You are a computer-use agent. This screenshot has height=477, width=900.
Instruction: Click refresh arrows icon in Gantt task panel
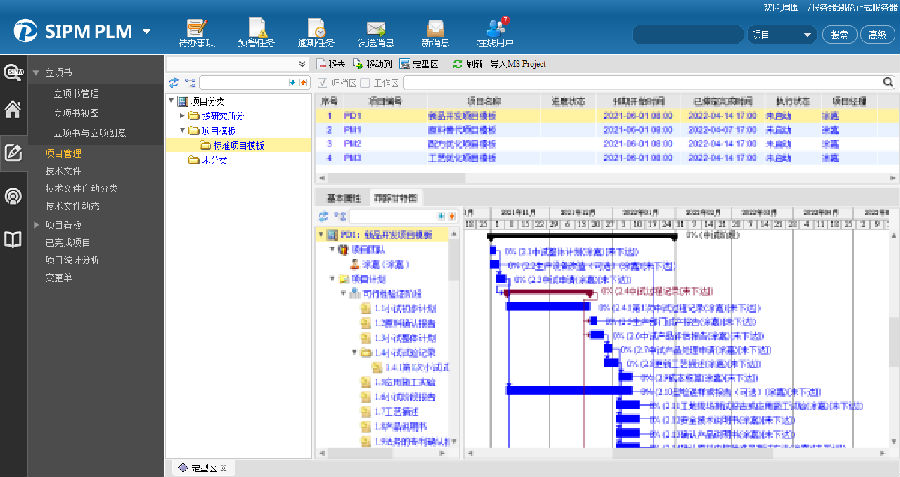point(324,216)
